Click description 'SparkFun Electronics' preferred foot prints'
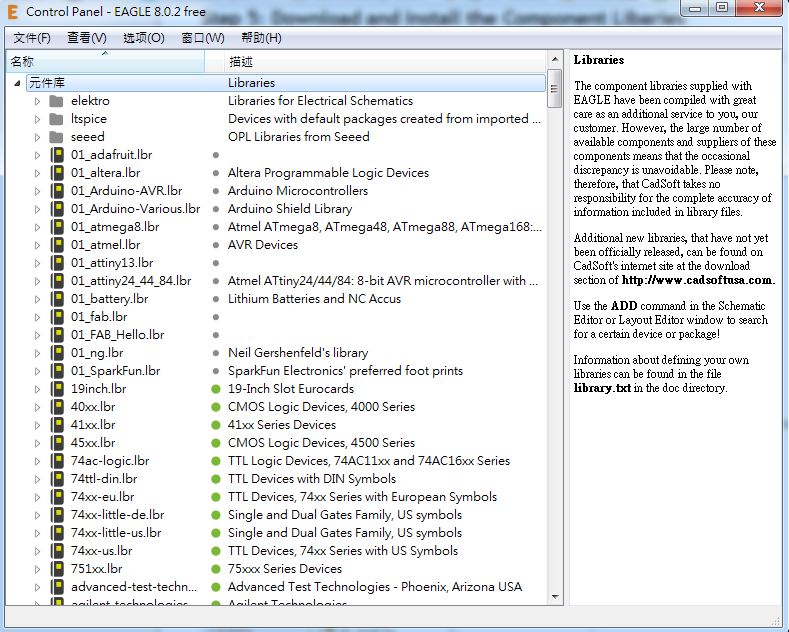 pos(345,371)
